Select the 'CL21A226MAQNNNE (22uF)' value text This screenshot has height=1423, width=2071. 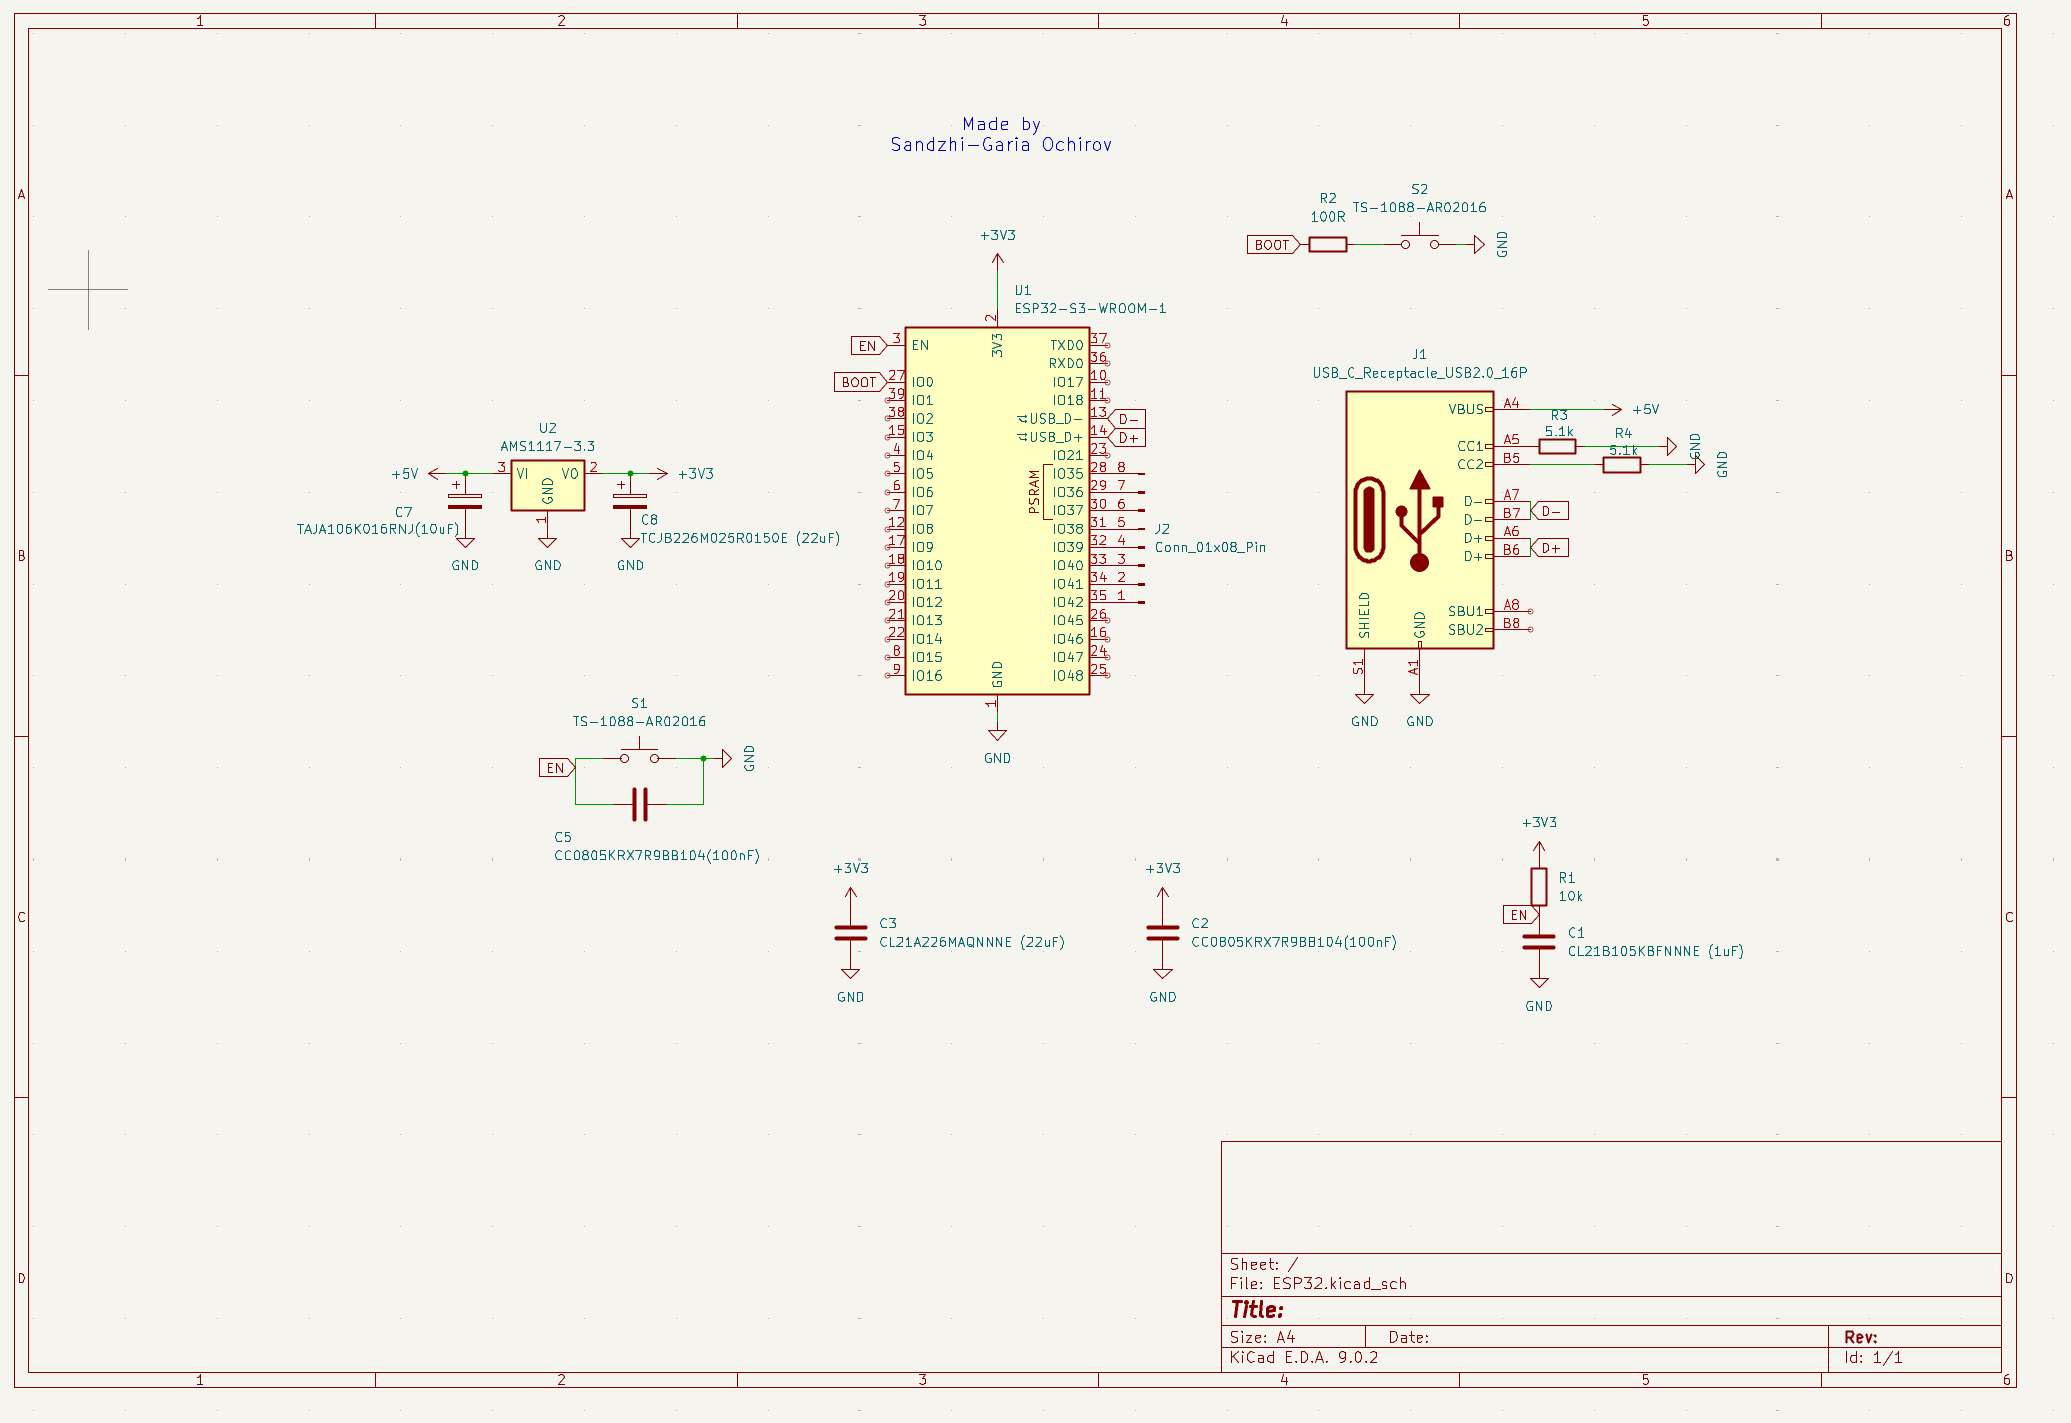[972, 942]
